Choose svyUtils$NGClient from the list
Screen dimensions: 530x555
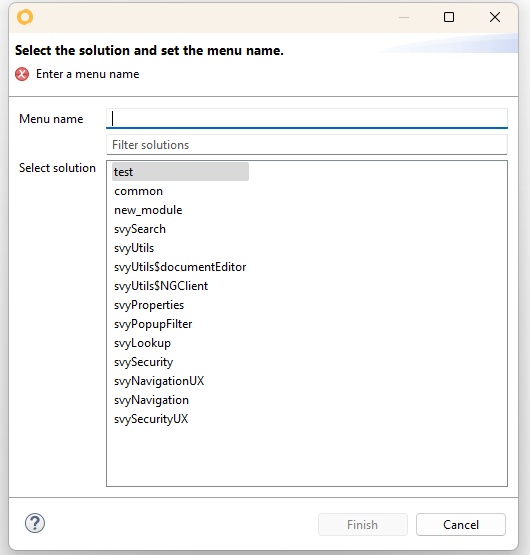(x=161, y=286)
